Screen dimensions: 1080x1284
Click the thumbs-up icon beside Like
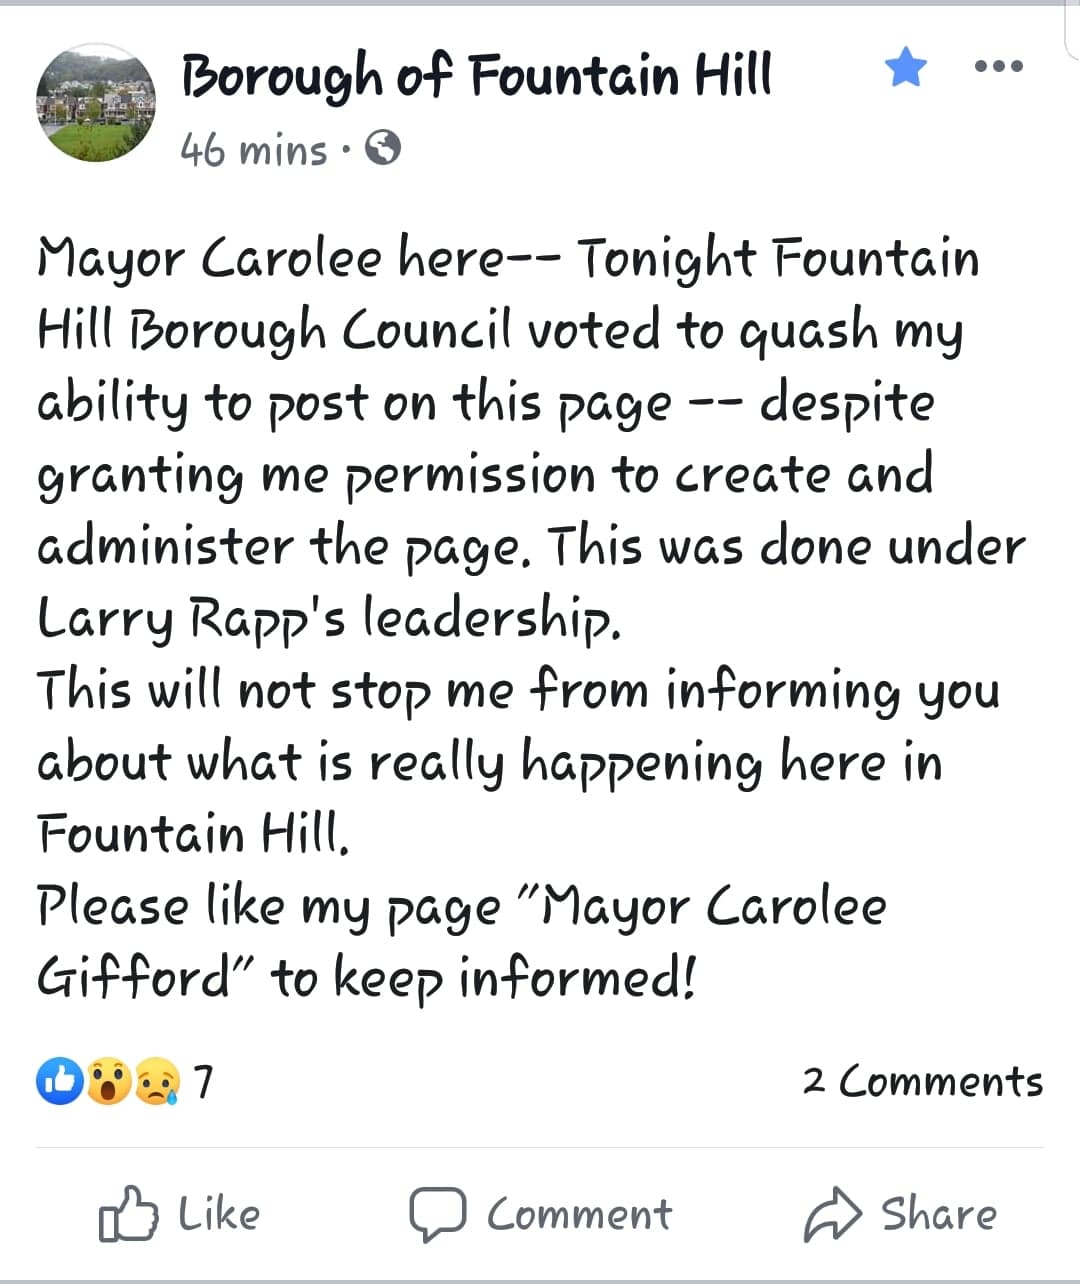[x=129, y=1213]
